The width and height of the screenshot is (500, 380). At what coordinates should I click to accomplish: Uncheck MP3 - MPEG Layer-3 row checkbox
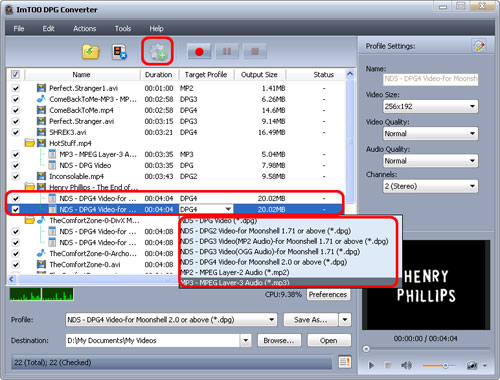point(15,154)
